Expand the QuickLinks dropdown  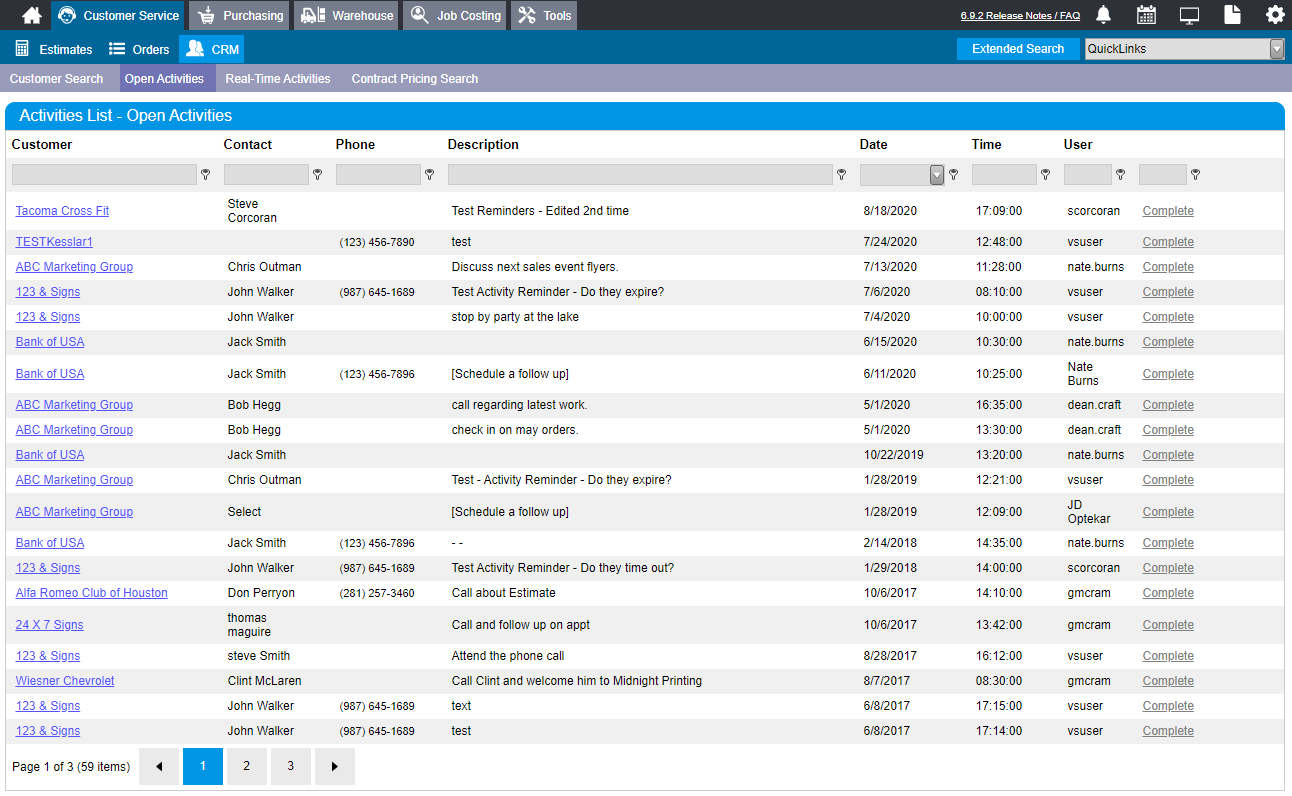(x=1277, y=49)
